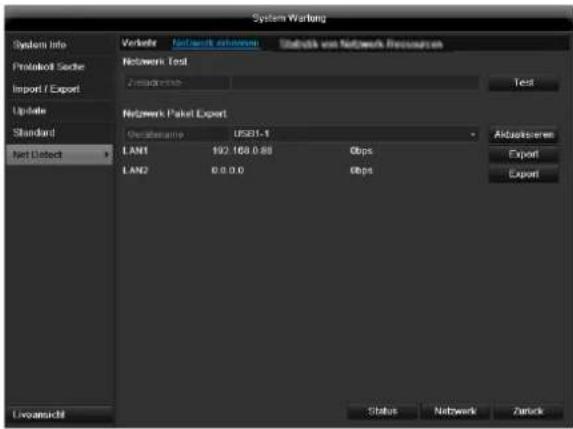Open the USB1-1 device dropdown
The width and height of the screenshot is (573, 429).
[x=355, y=134]
